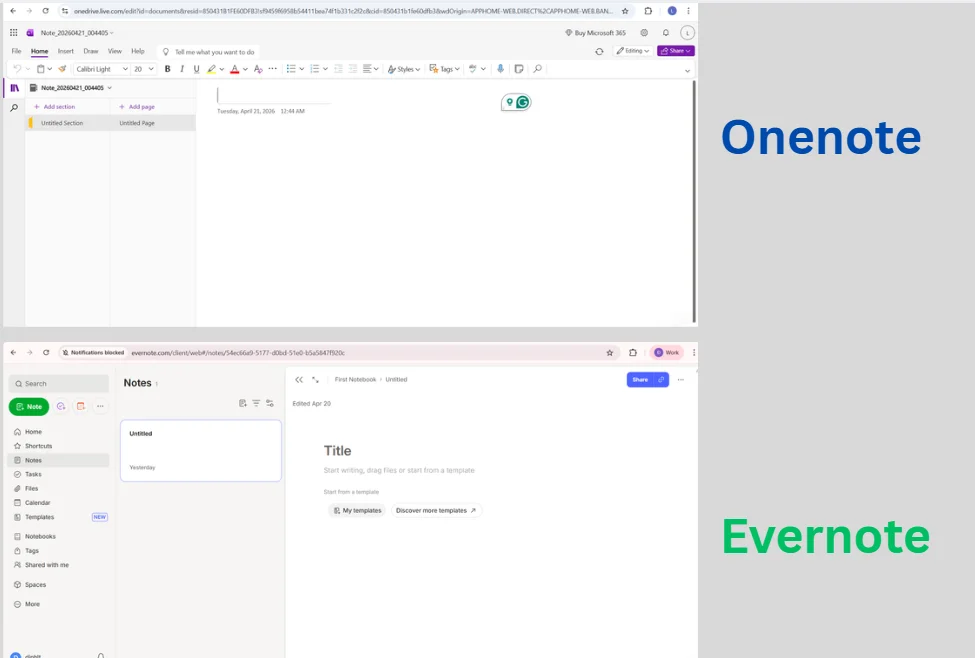Click the Evernote notes view options icon

tap(270, 403)
